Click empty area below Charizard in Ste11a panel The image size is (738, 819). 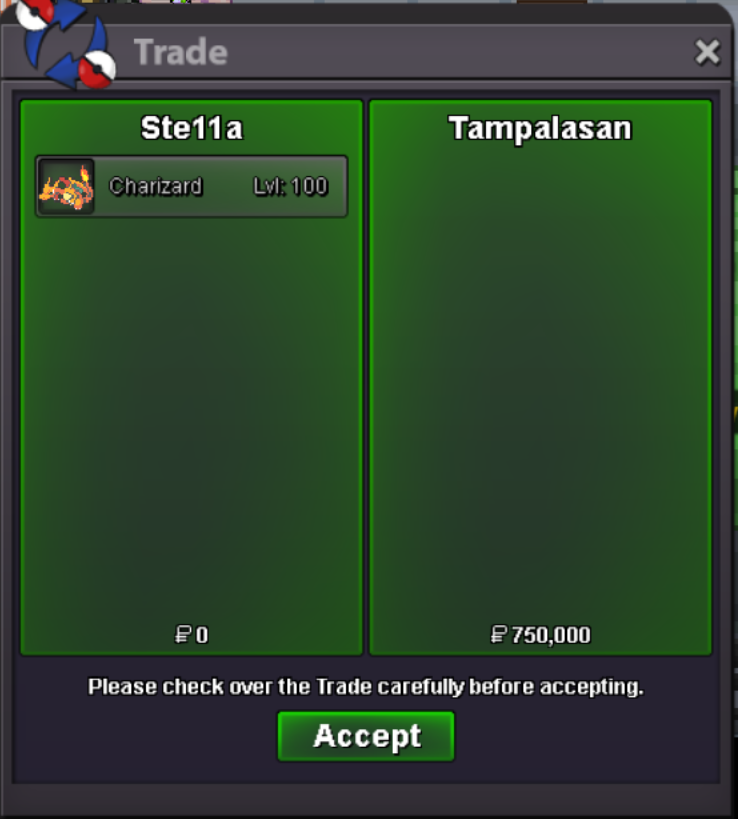click(x=191, y=418)
